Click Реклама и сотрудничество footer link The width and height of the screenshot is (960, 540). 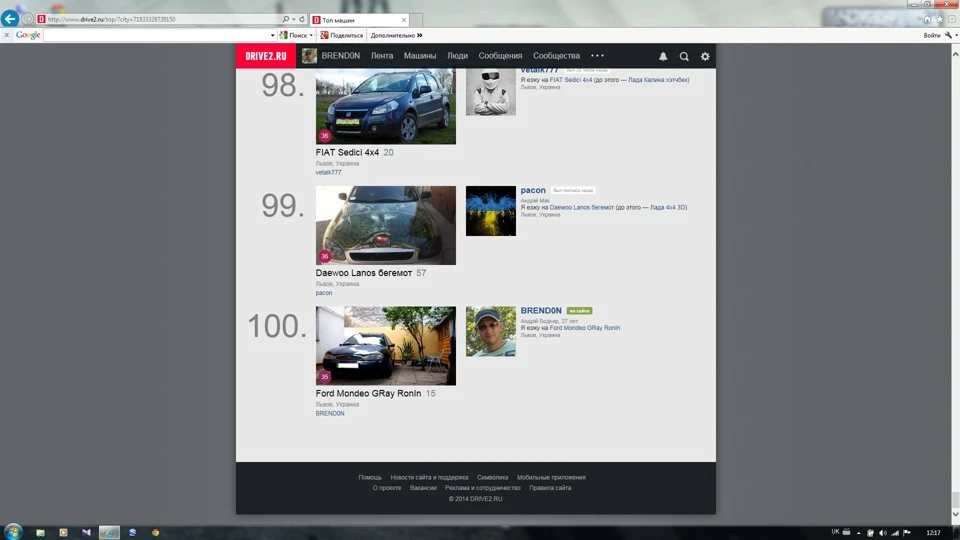click(x=482, y=488)
